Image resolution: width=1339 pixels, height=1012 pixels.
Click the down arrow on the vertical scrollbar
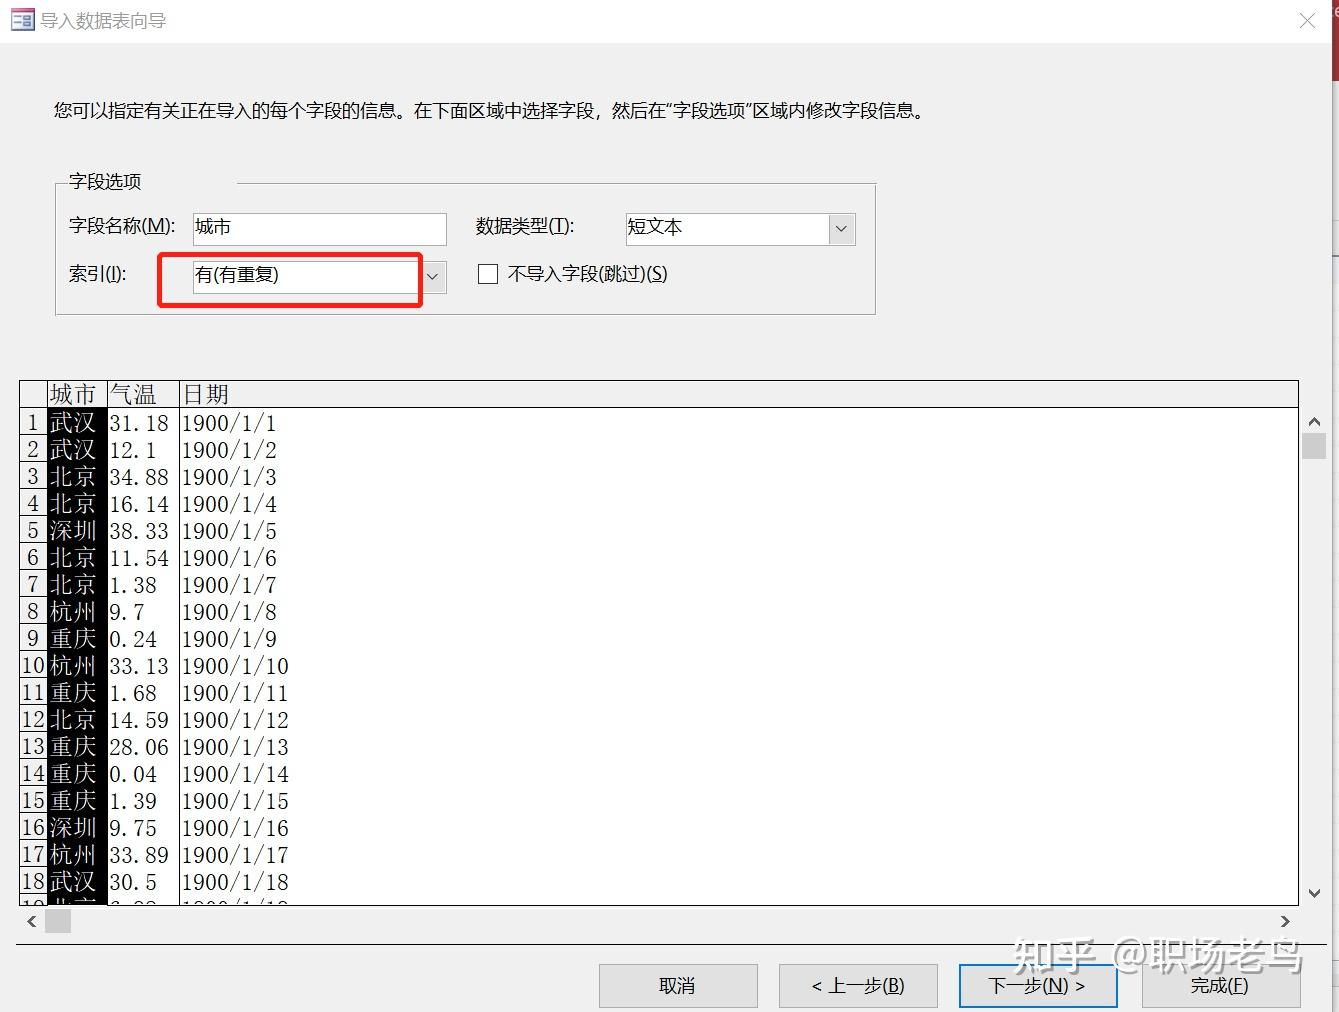[x=1314, y=893]
